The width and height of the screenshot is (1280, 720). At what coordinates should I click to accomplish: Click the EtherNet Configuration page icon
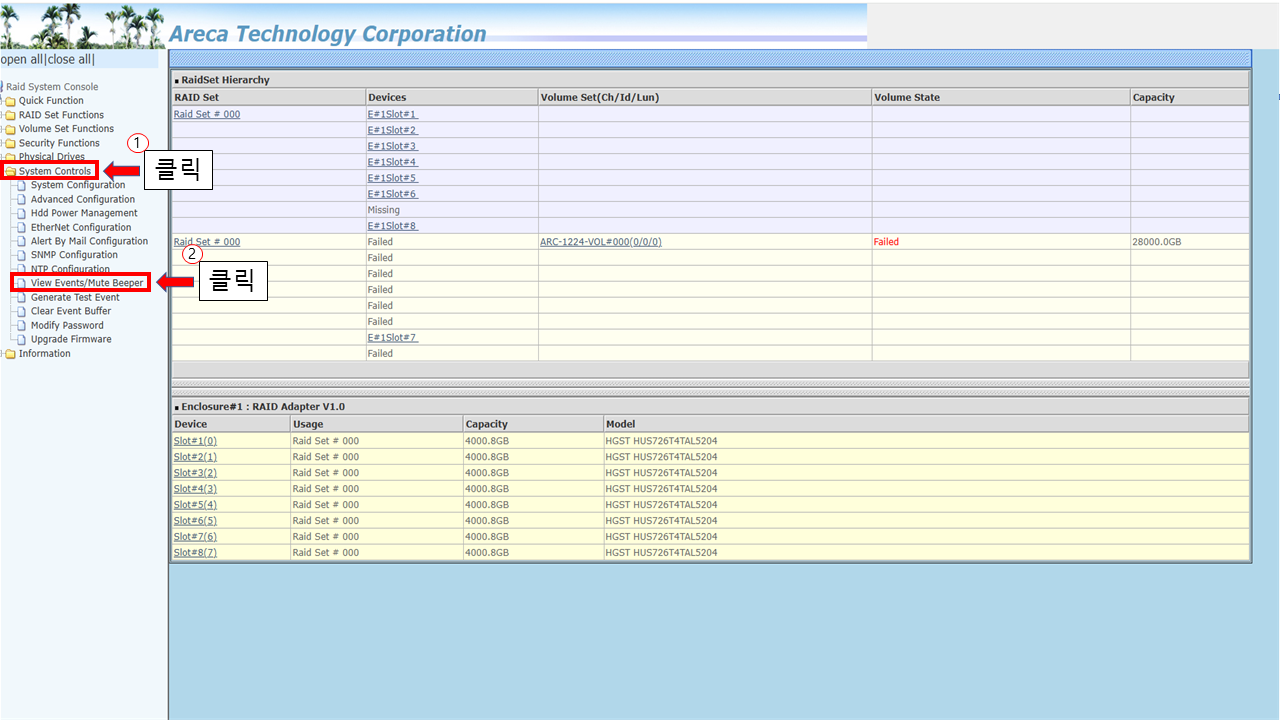[x=22, y=227]
